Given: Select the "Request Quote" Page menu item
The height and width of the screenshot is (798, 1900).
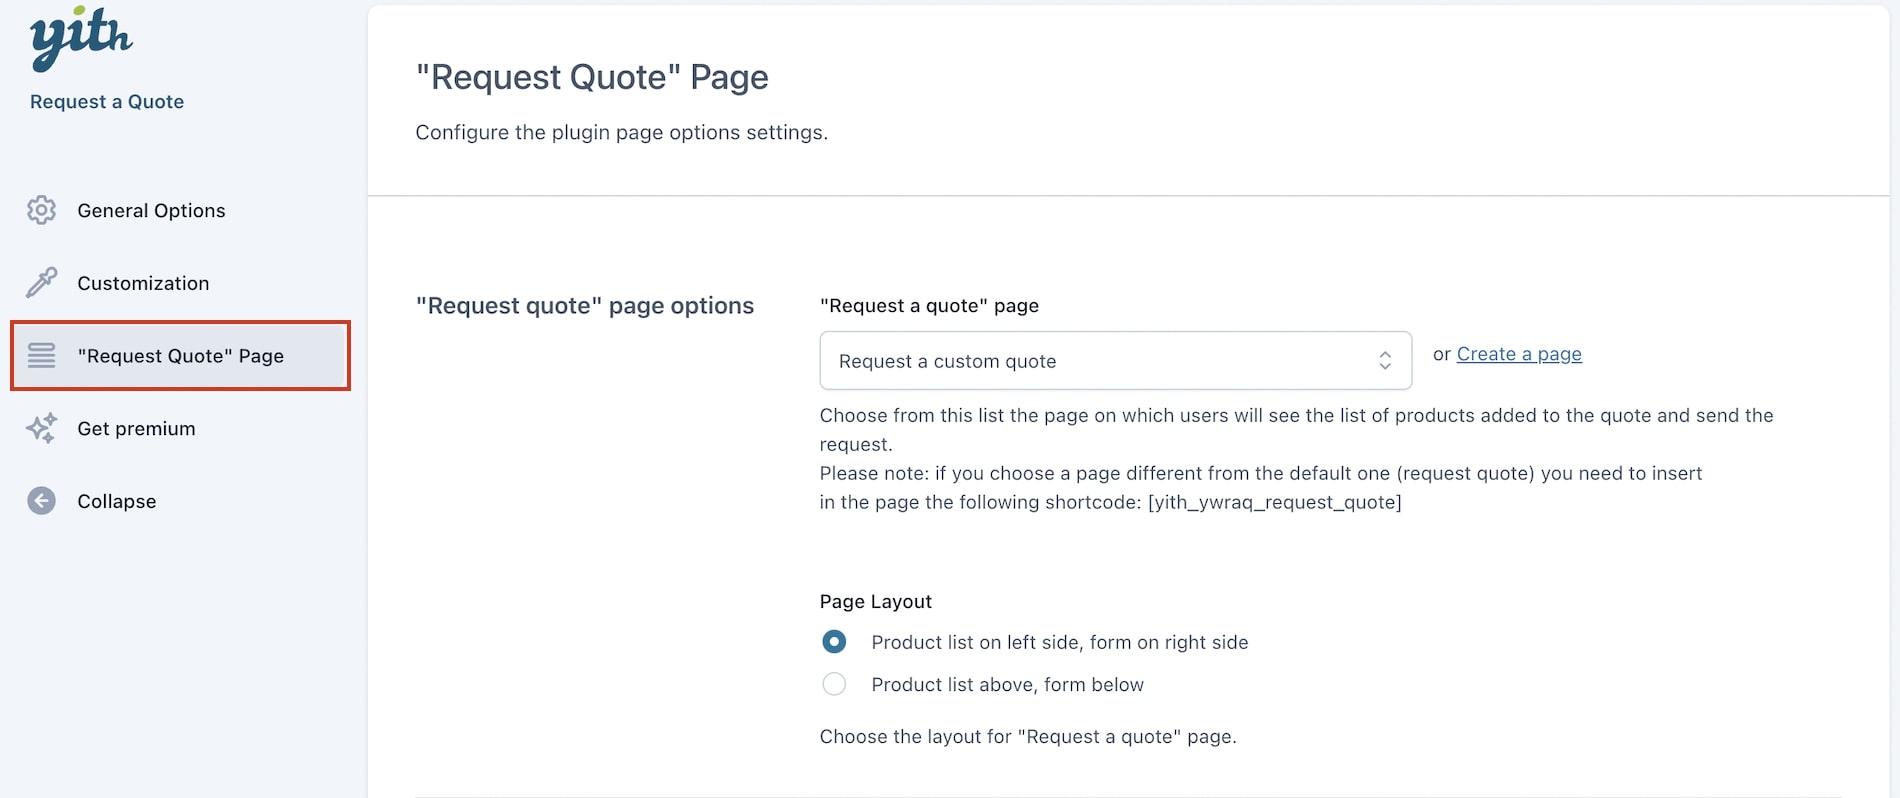Looking at the screenshot, I should 180,355.
